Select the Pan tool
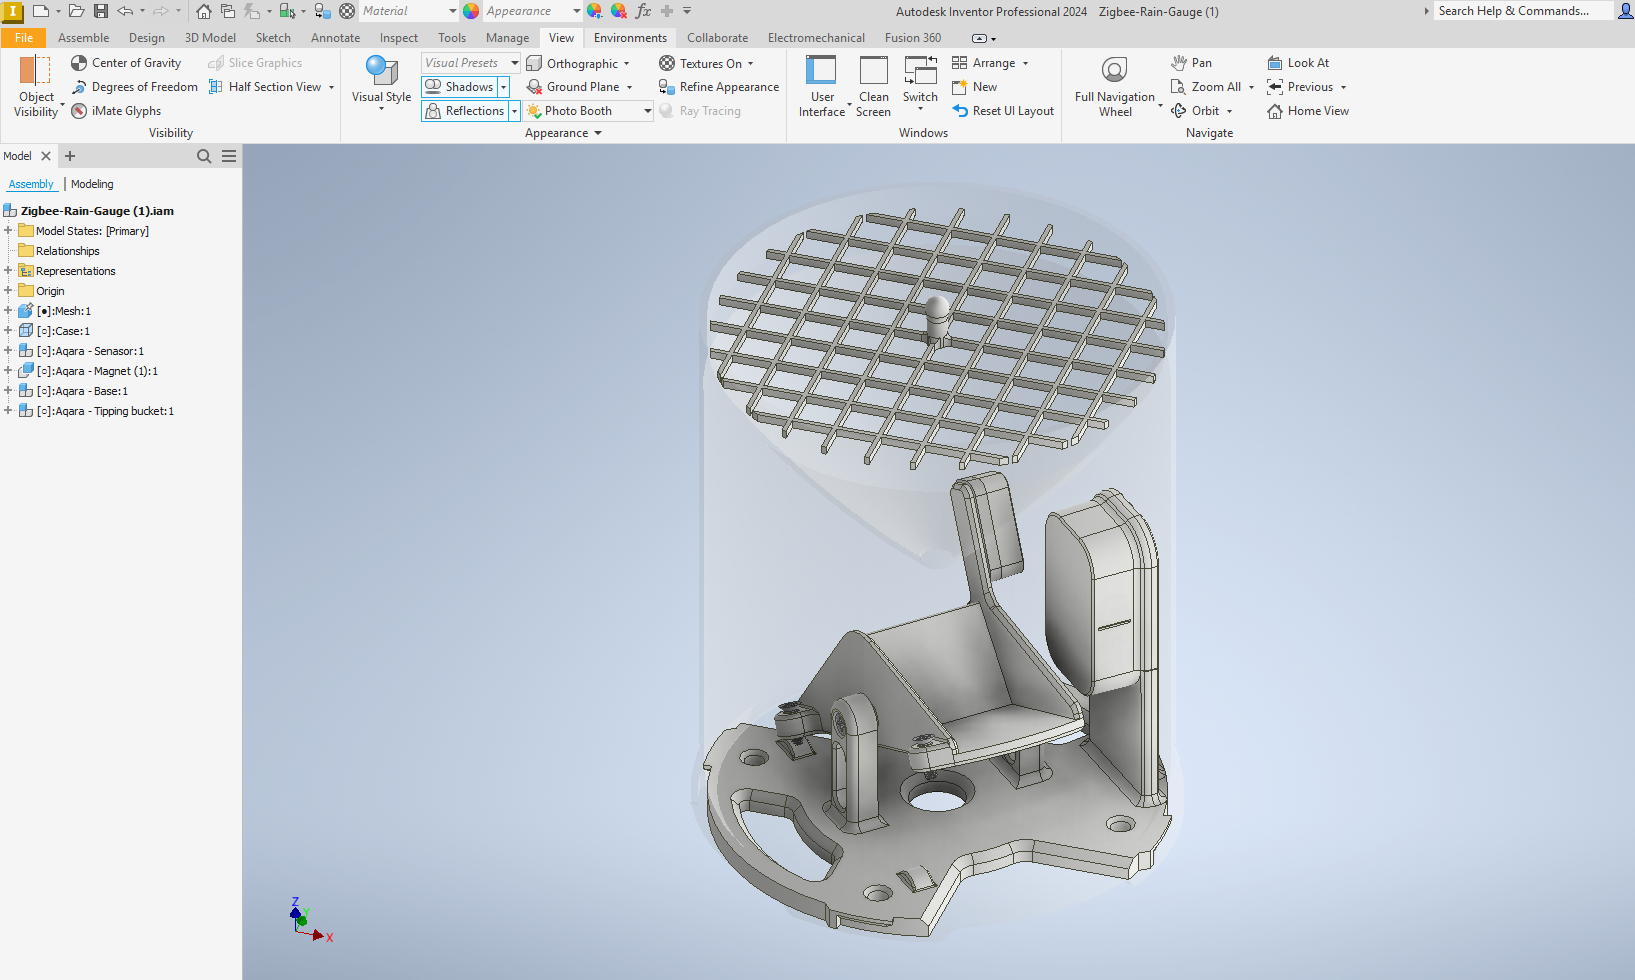 click(x=1191, y=63)
